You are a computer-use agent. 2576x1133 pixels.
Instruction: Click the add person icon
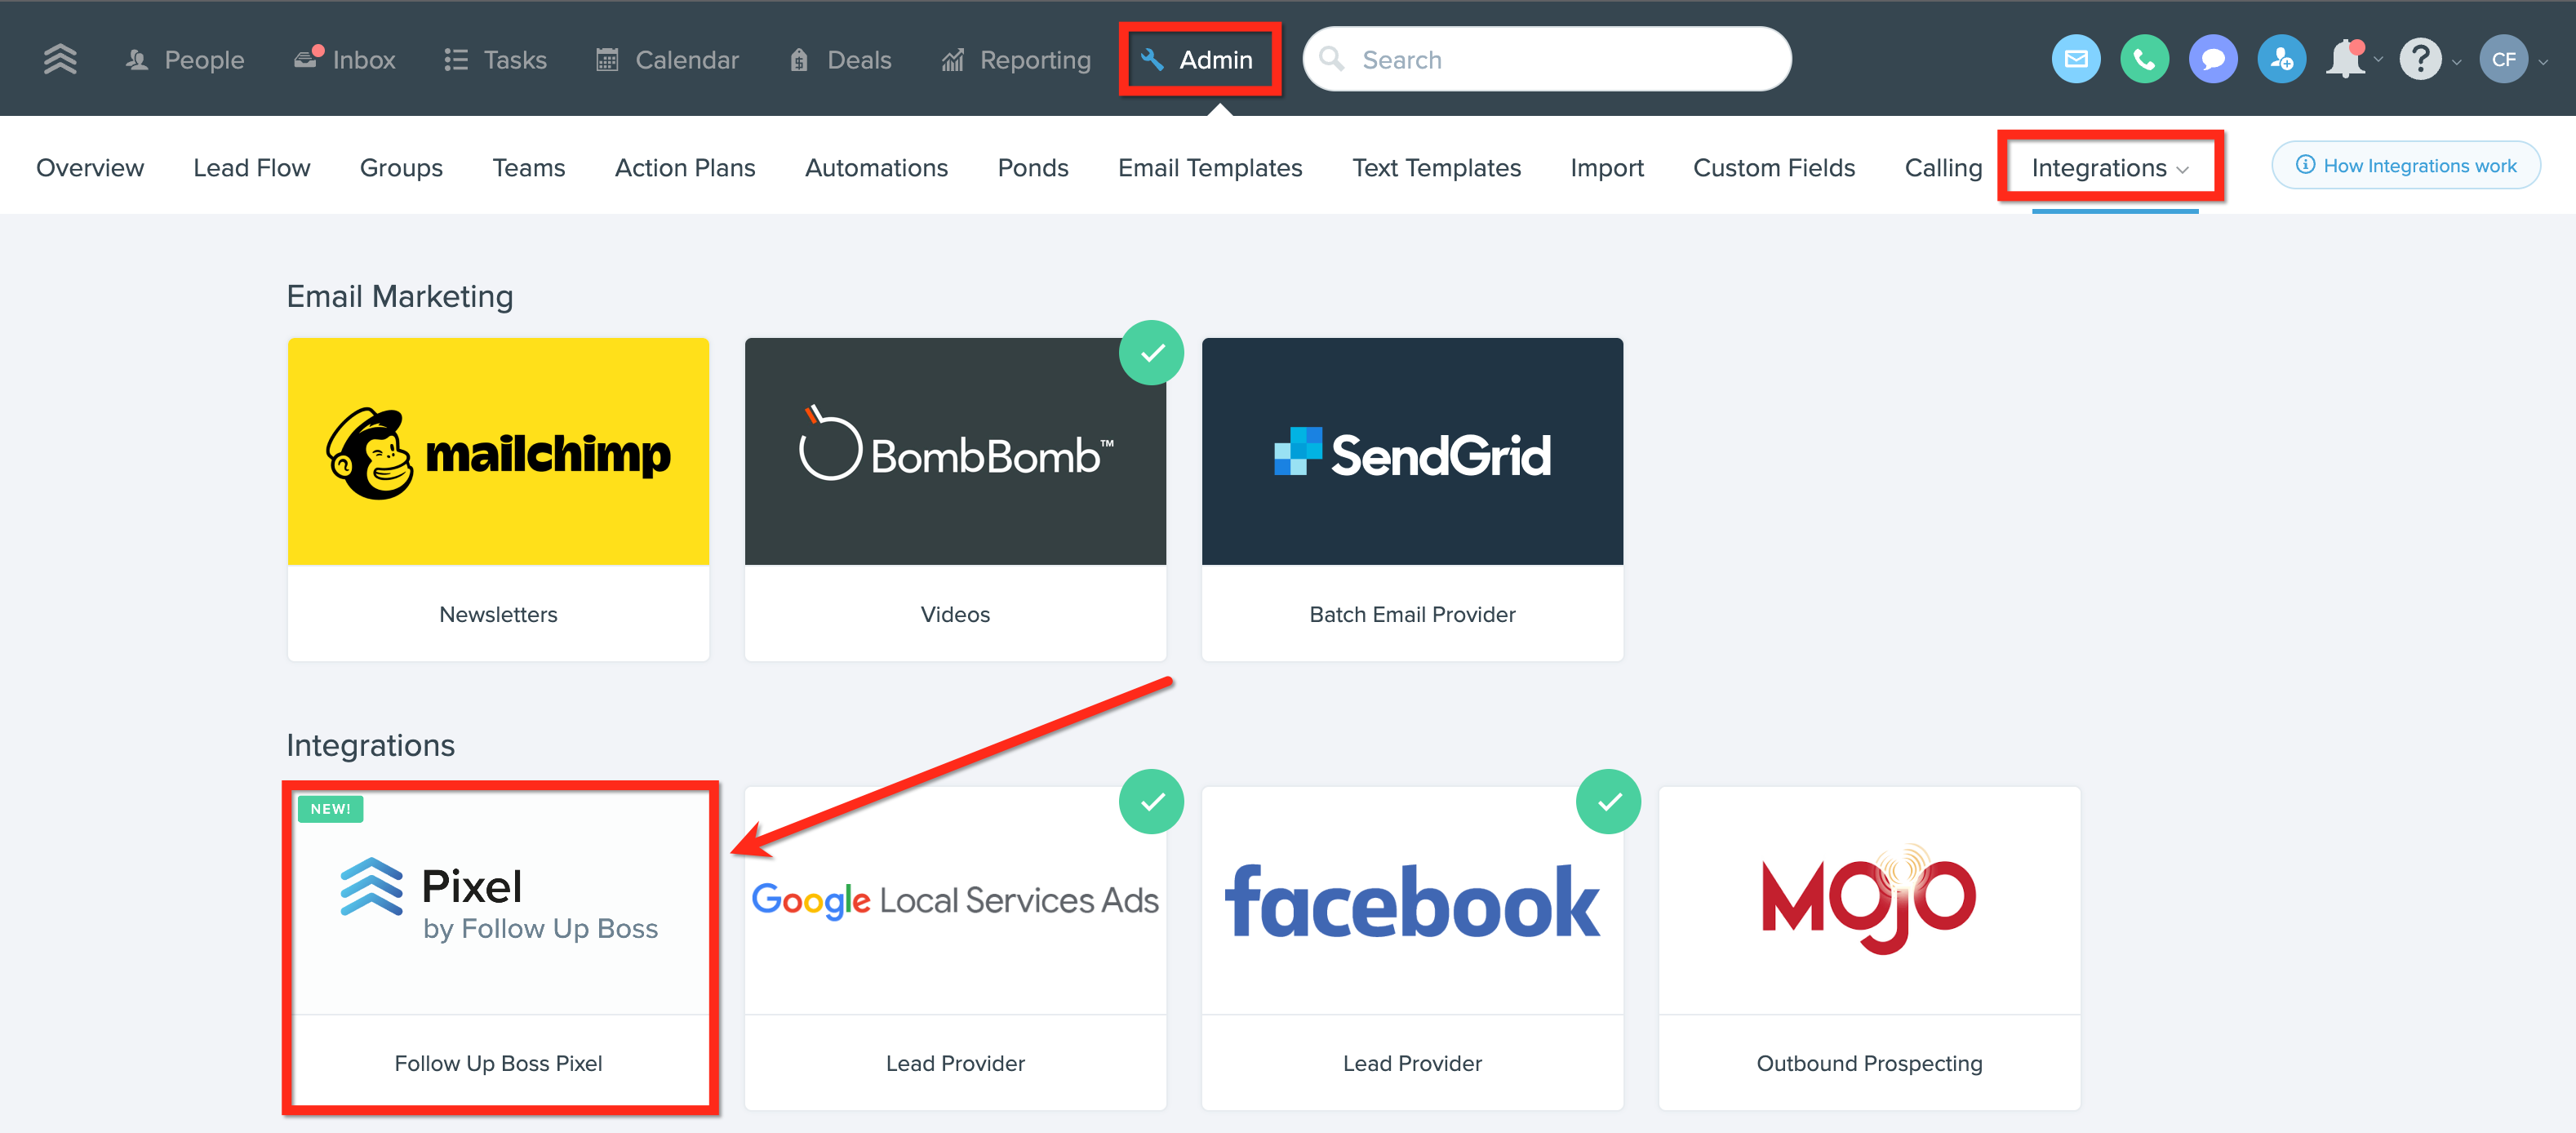2282,60
